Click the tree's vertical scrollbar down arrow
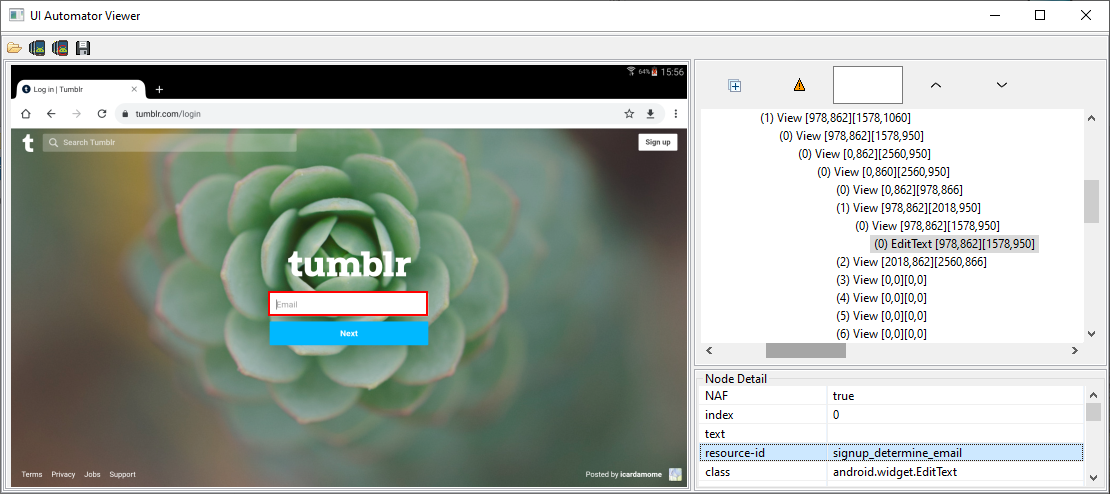 (1091, 335)
